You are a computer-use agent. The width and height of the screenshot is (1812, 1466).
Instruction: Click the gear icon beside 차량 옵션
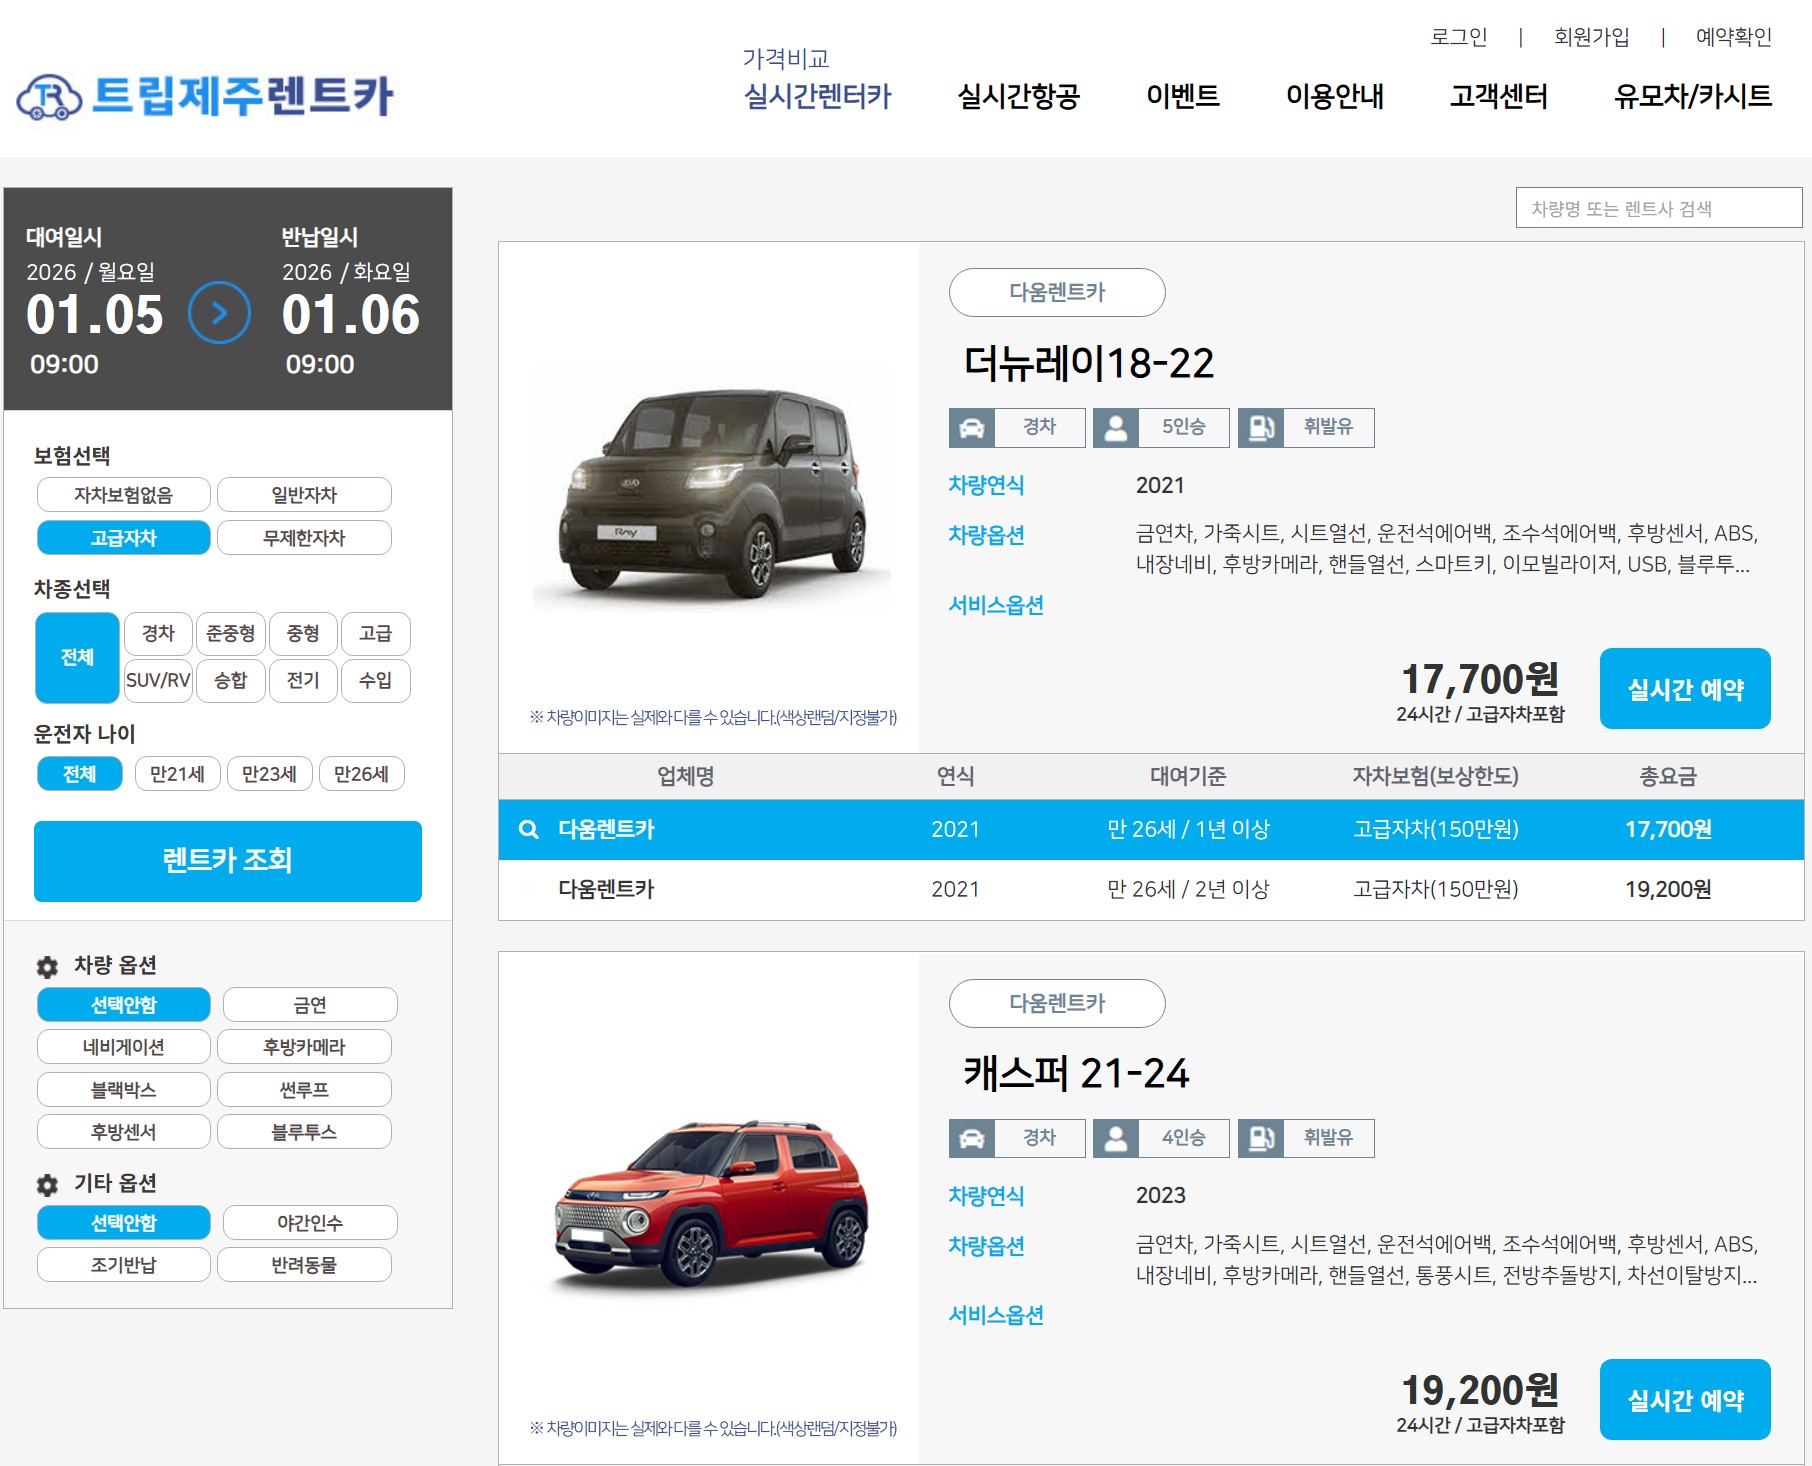(x=47, y=967)
